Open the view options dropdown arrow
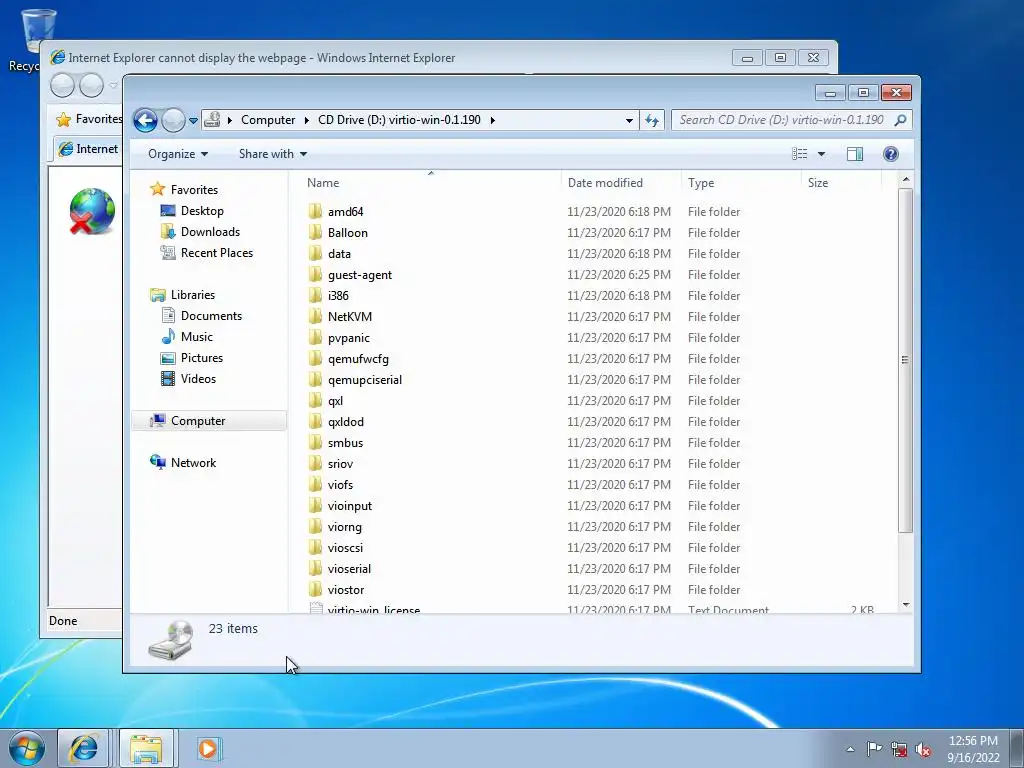Screen dimensions: 1024x768 822,154
